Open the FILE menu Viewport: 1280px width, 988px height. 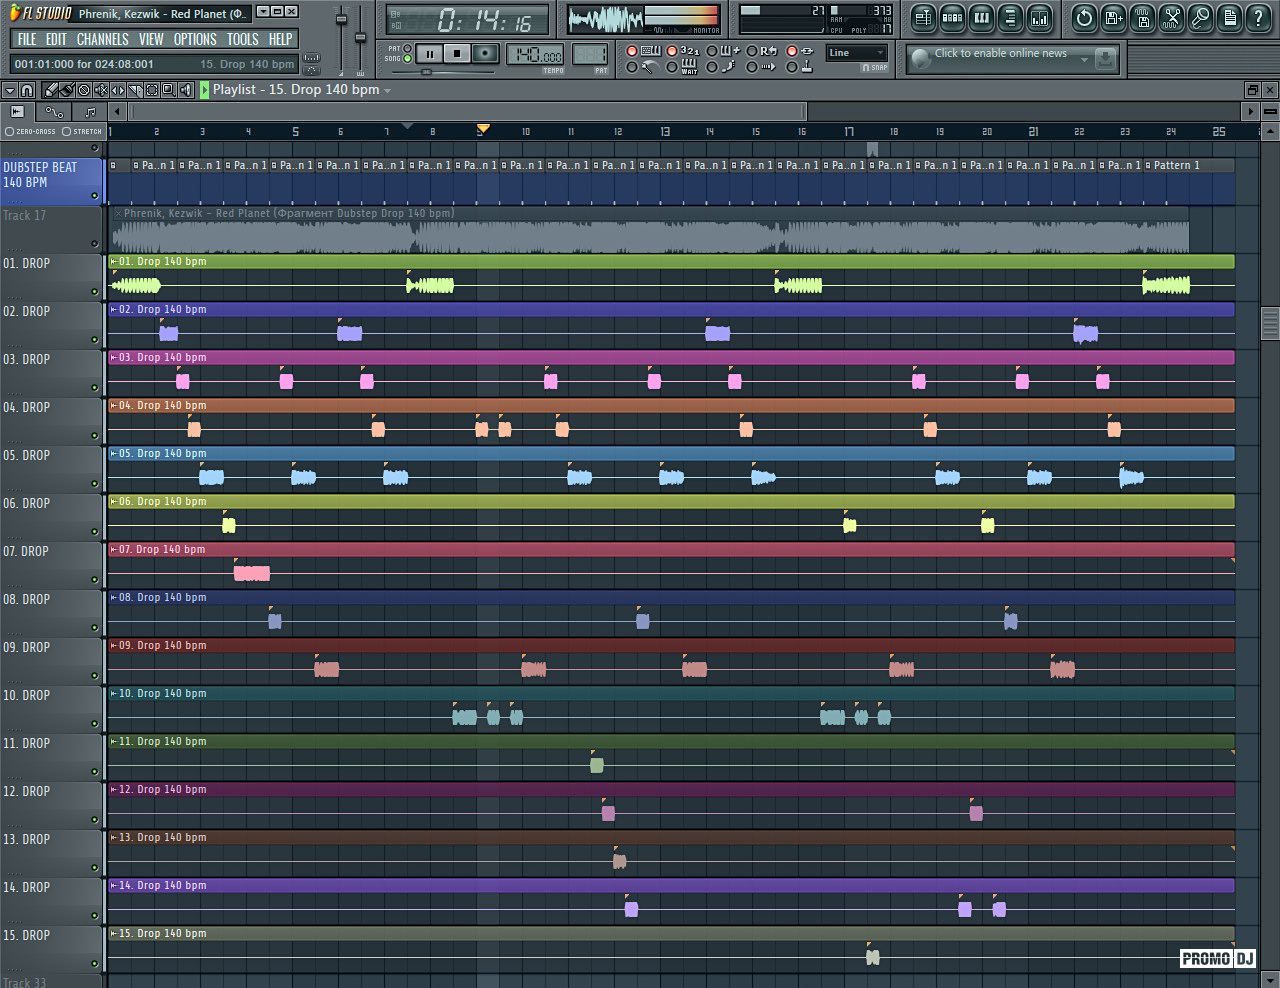27,39
